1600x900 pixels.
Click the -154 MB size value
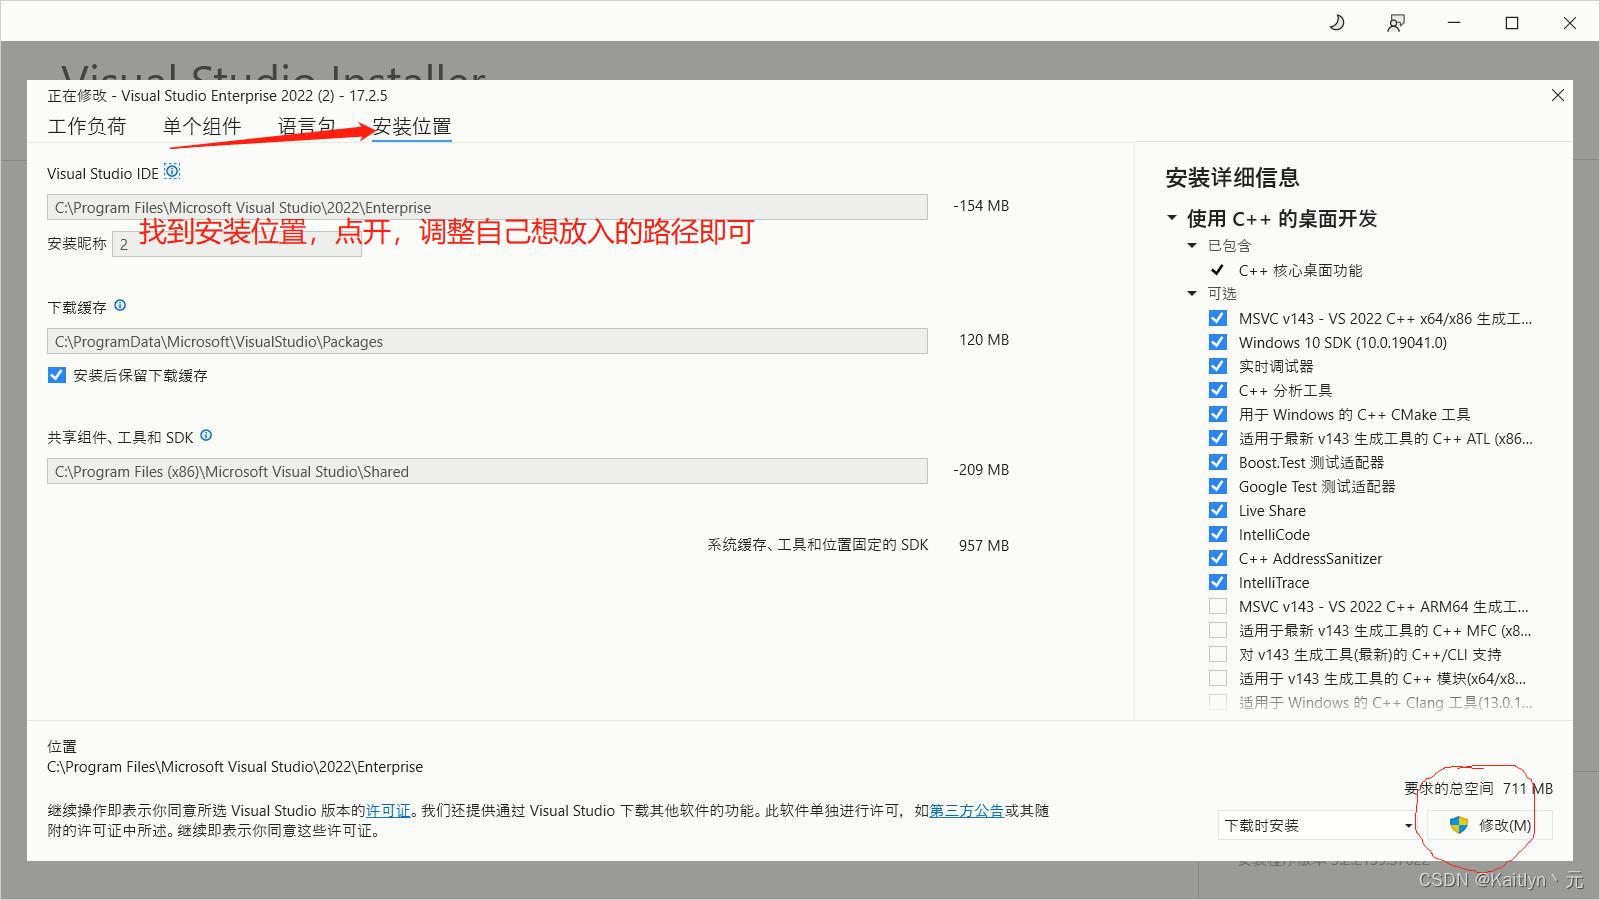point(981,205)
